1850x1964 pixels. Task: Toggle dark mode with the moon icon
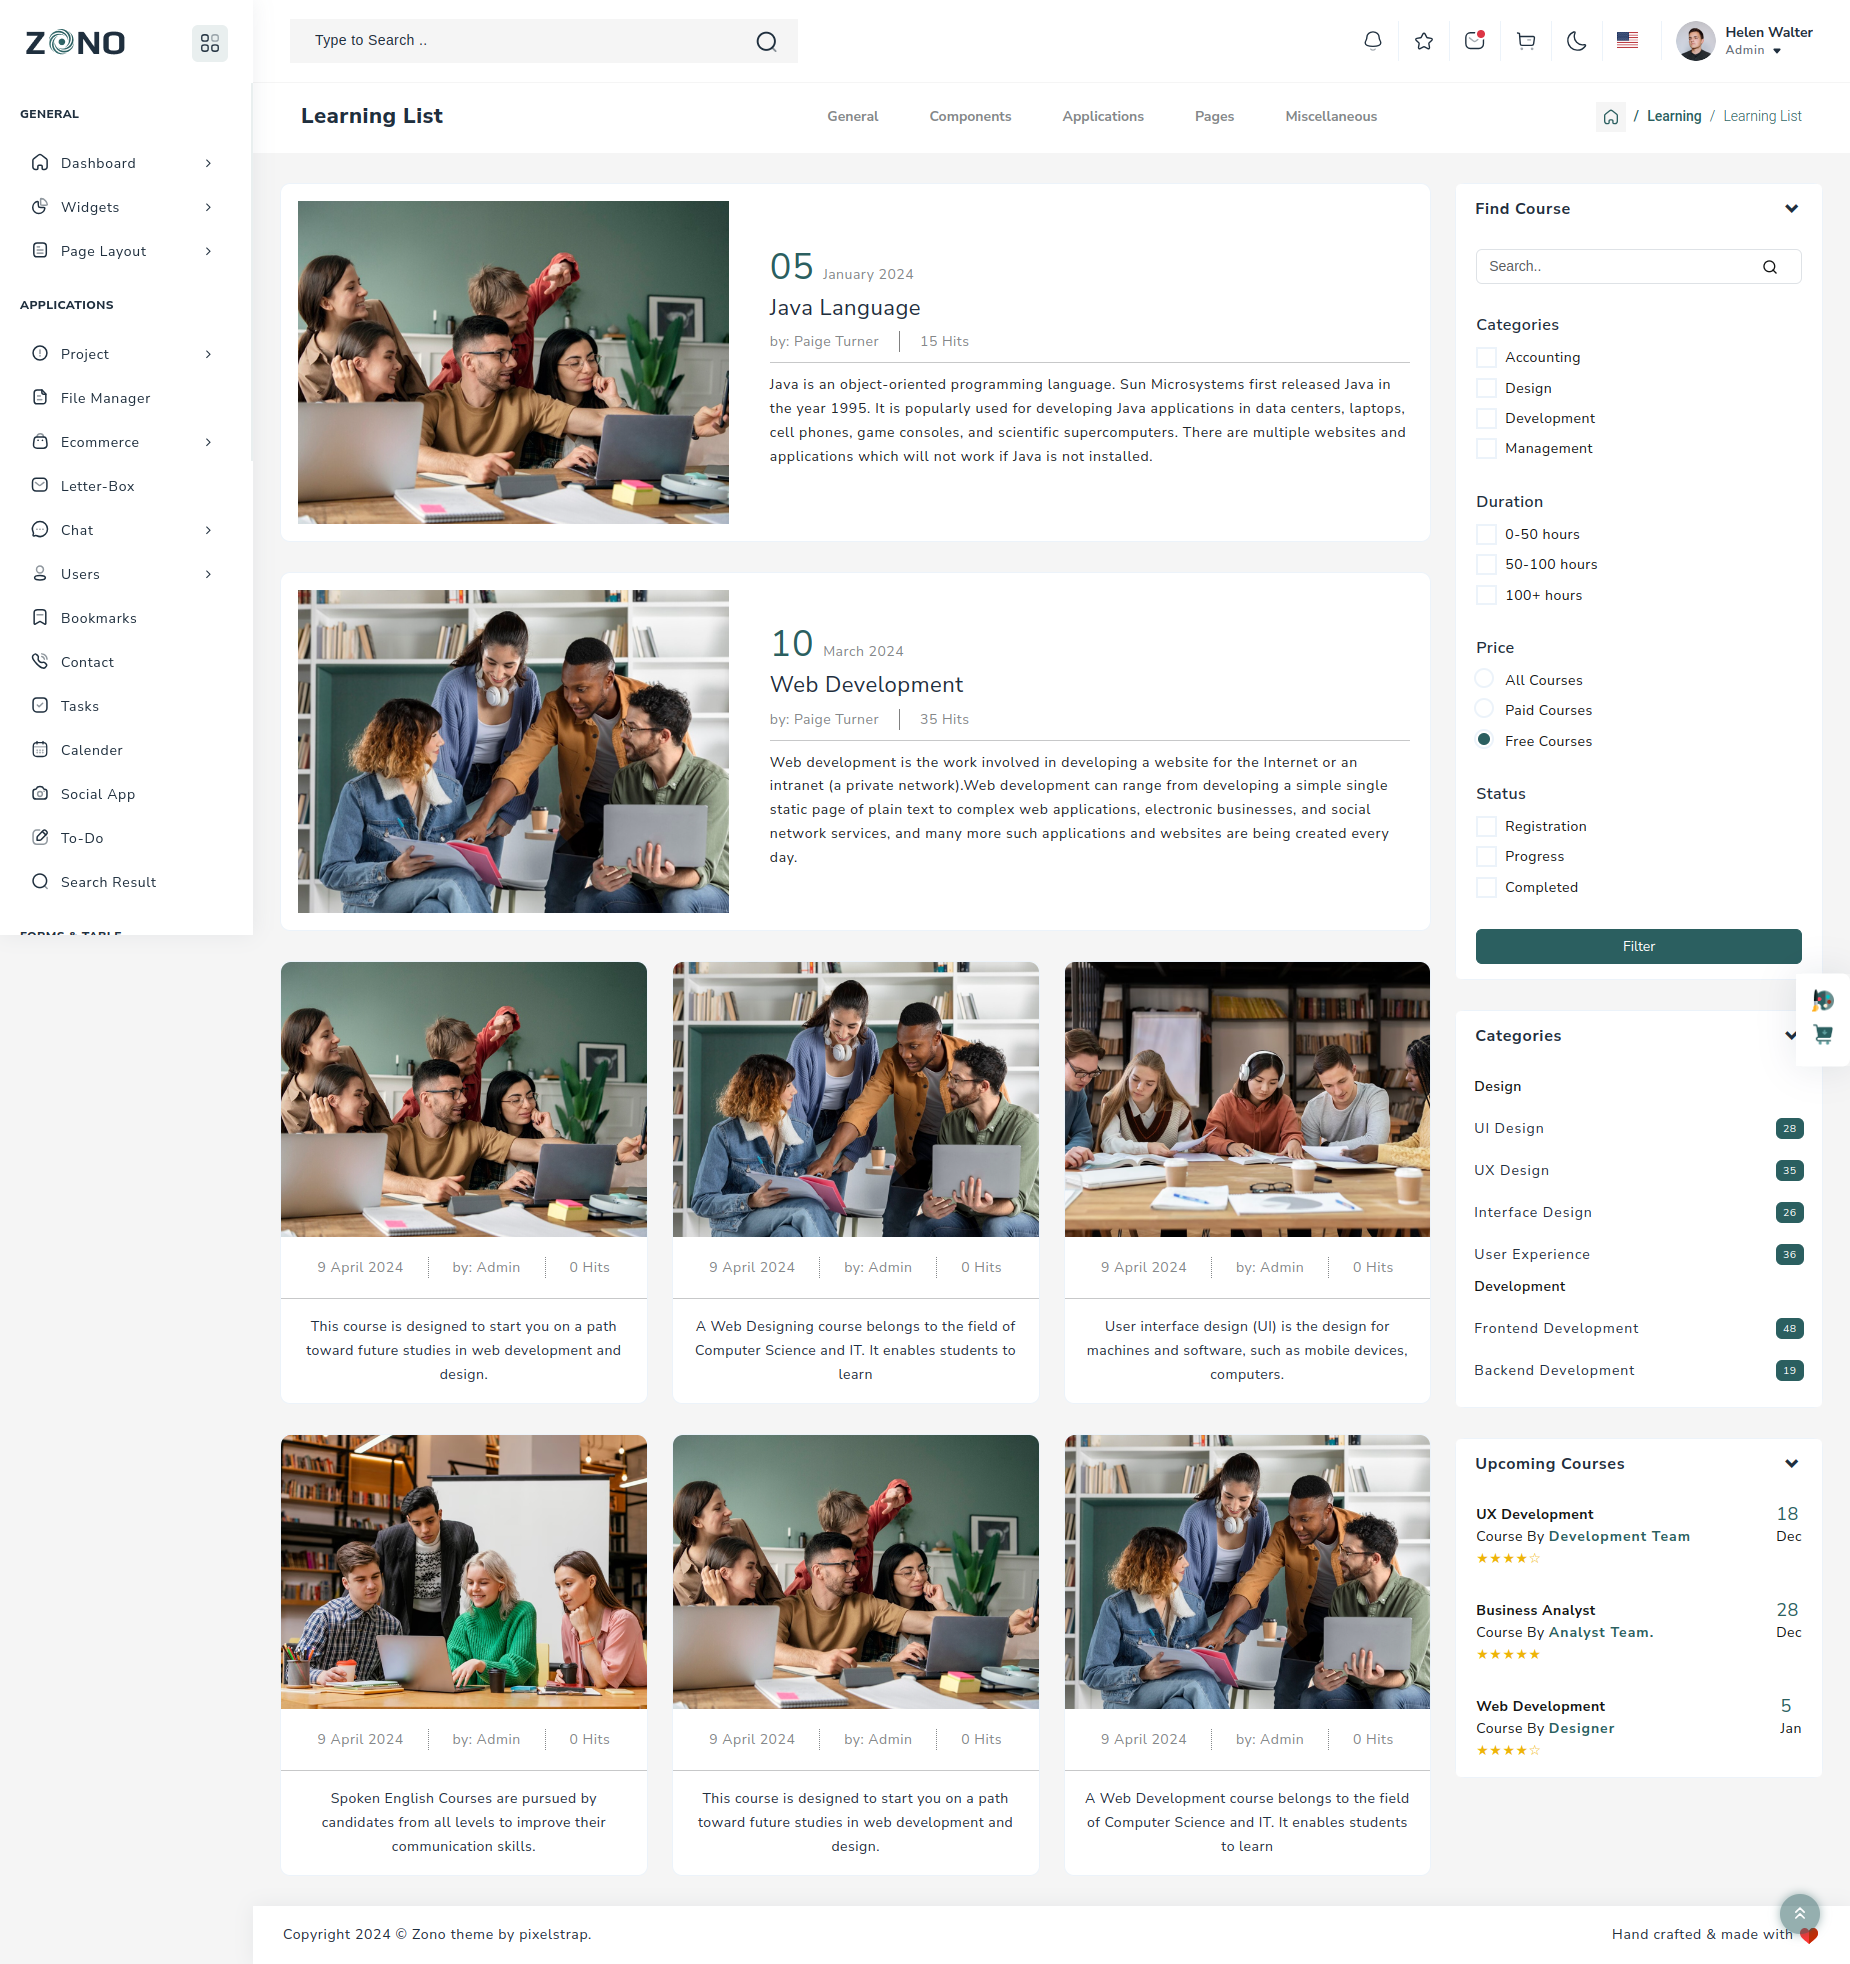[1577, 41]
